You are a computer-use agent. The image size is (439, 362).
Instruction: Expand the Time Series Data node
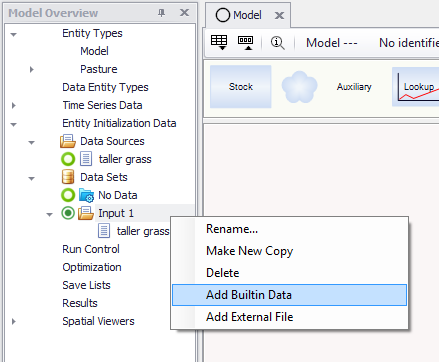(14, 105)
